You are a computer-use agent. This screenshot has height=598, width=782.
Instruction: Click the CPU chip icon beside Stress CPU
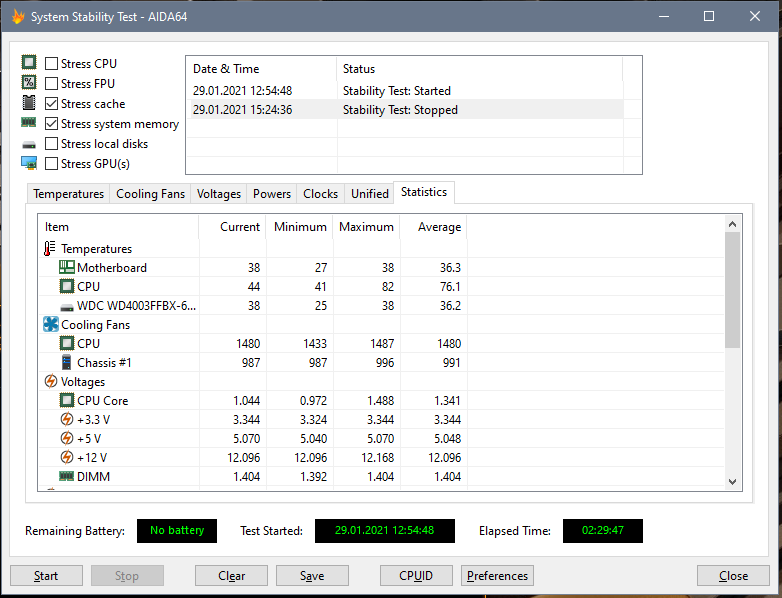(x=29, y=62)
